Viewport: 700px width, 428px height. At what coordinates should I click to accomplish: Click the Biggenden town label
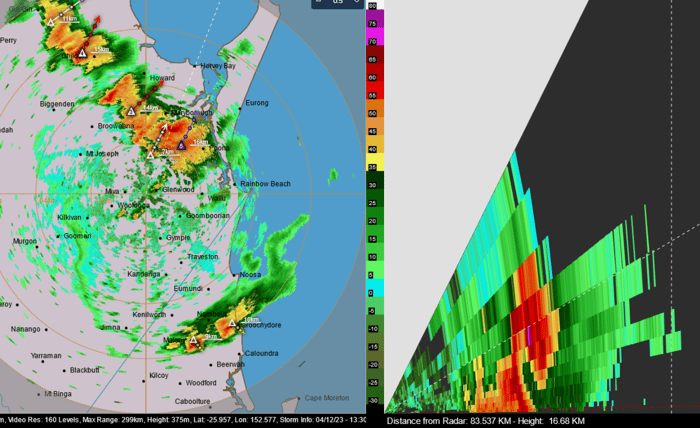coord(57,104)
